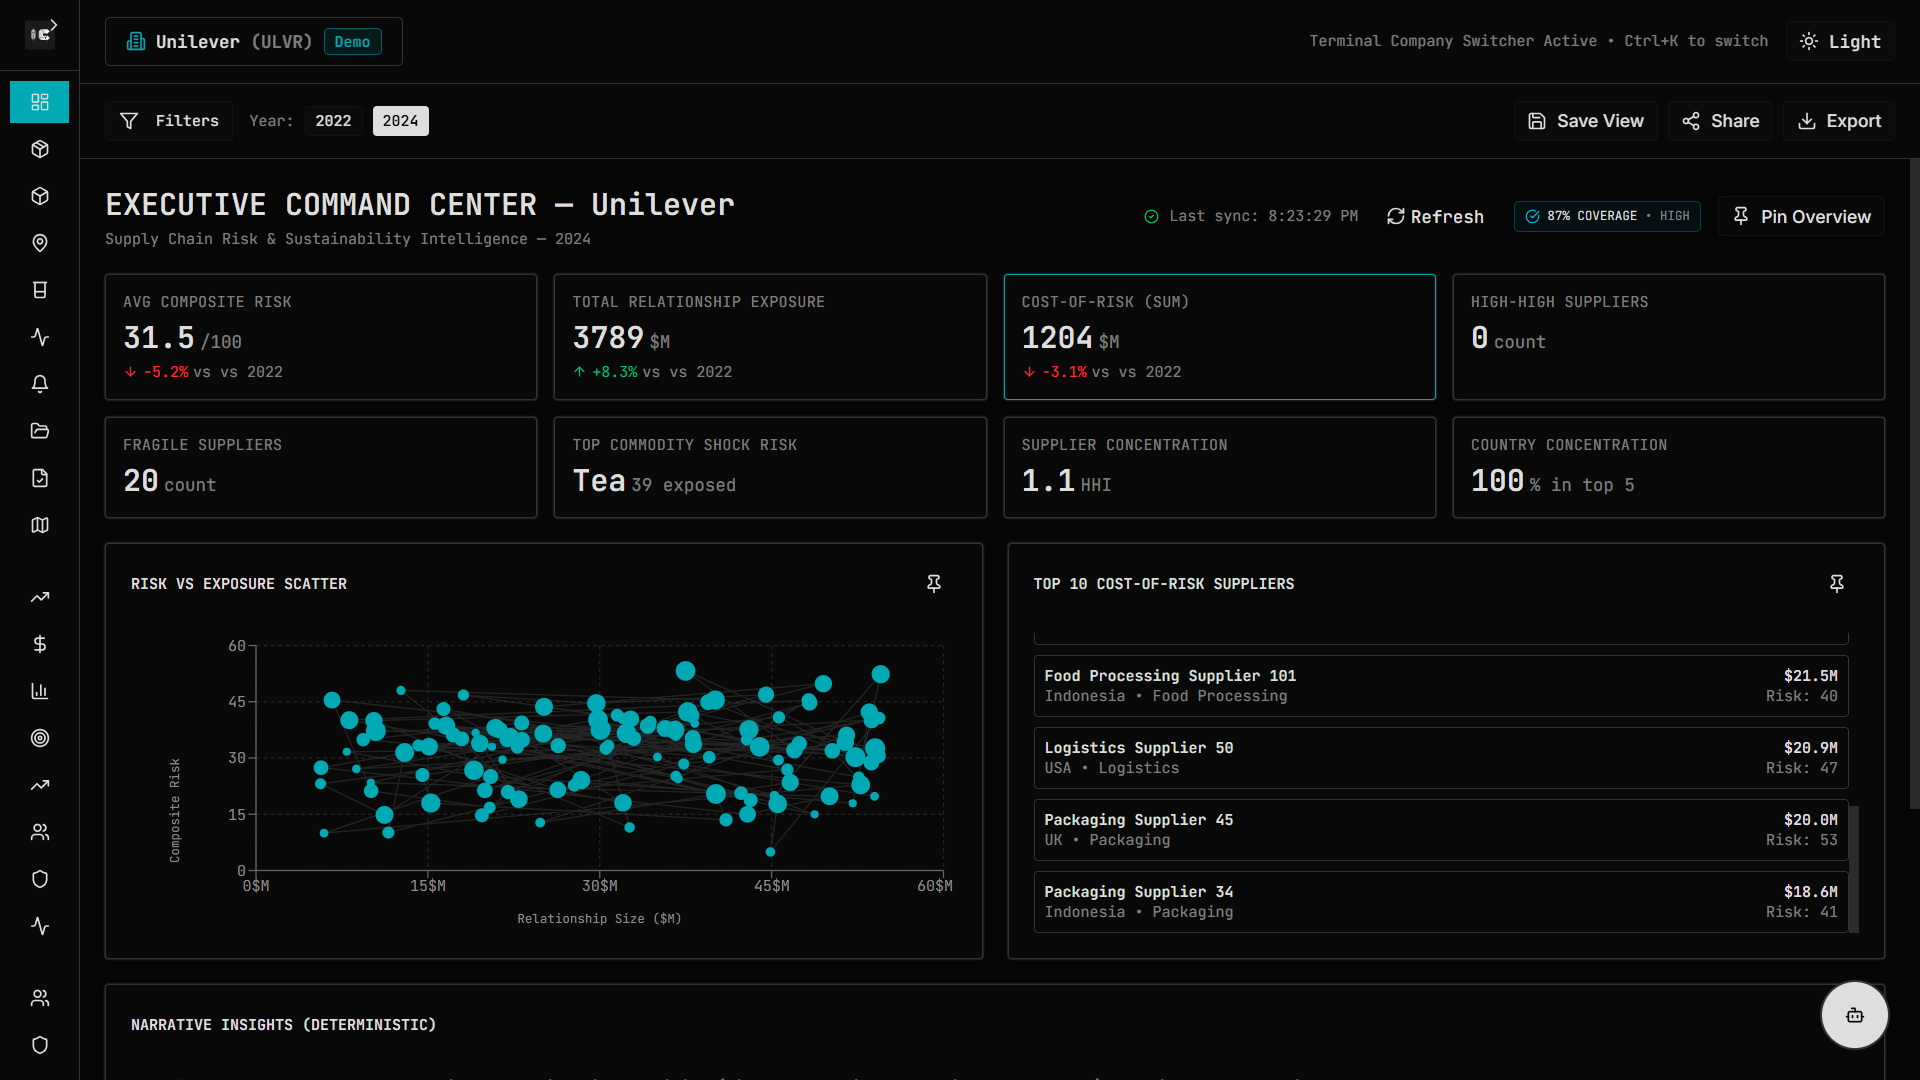Open the bell alerts icon
This screenshot has width=1920, height=1080.
point(39,384)
